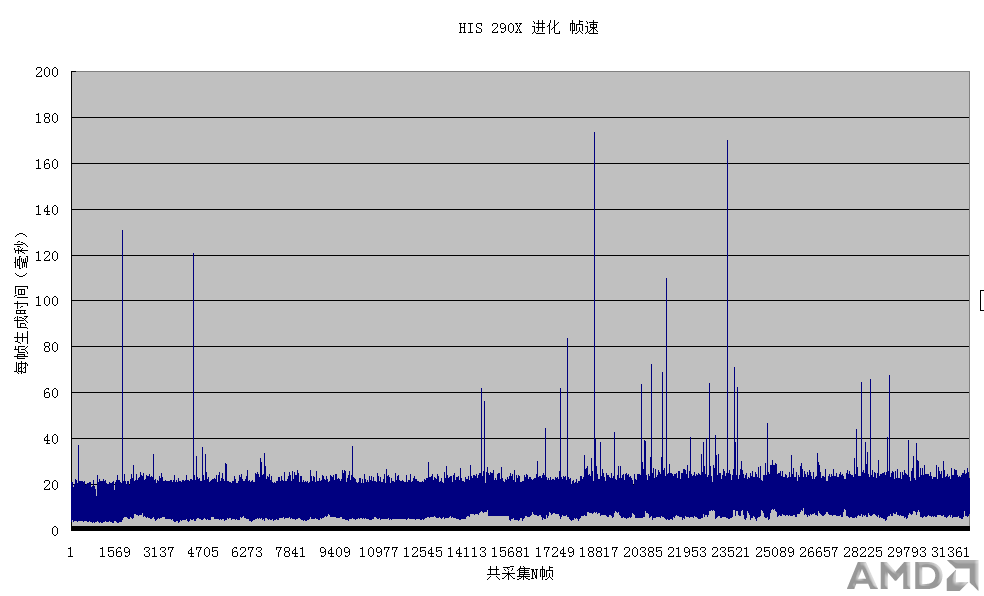Click the x-axis tick label "15681"
Viewport: 984px width, 596px height.
coord(510,552)
